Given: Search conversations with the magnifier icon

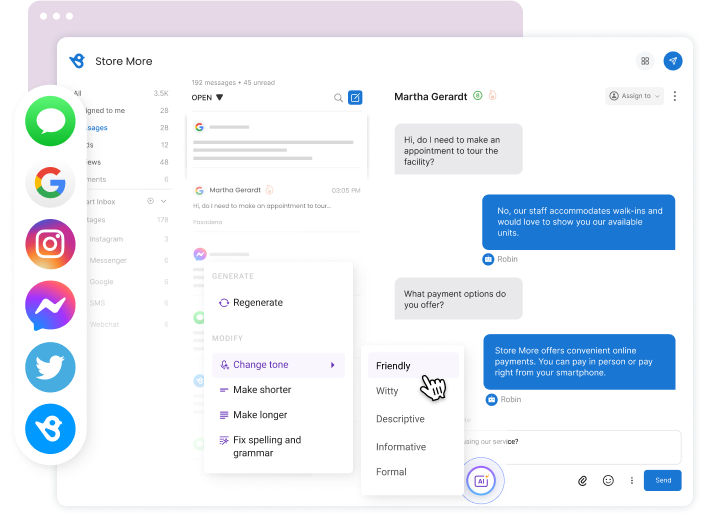Looking at the screenshot, I should click(x=338, y=98).
